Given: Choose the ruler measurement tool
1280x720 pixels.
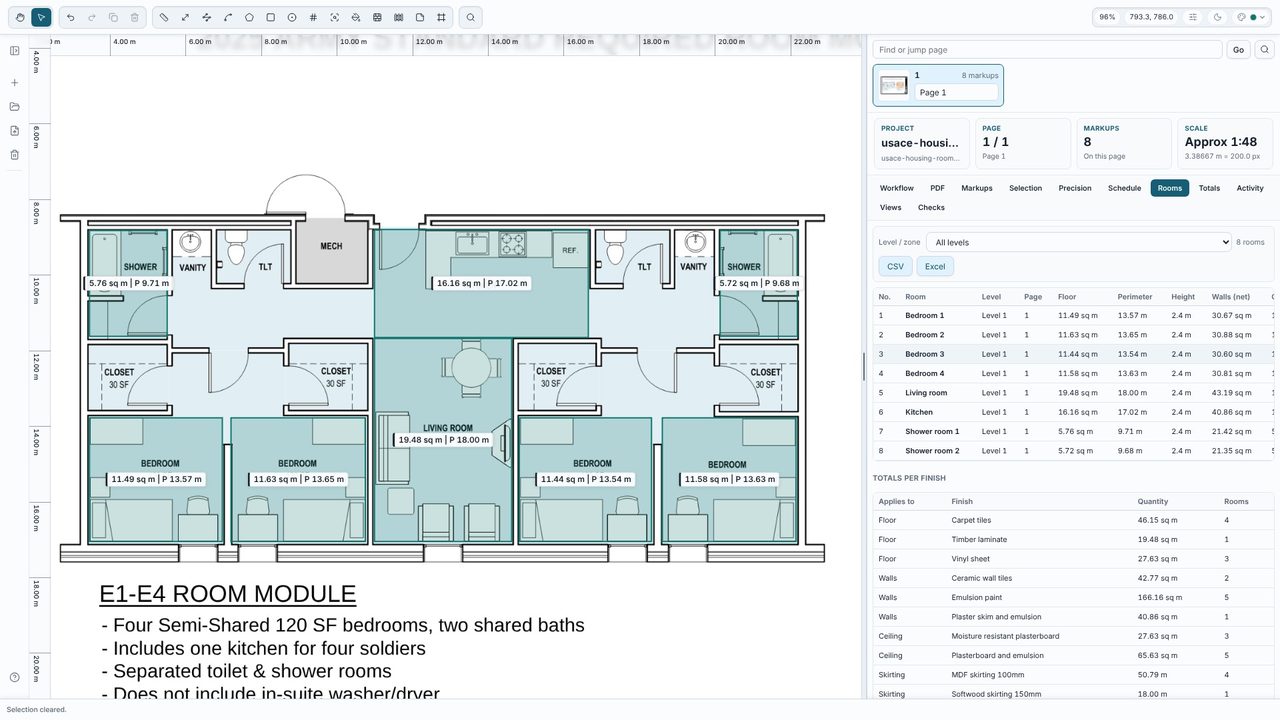Looking at the screenshot, I should 164,17.
